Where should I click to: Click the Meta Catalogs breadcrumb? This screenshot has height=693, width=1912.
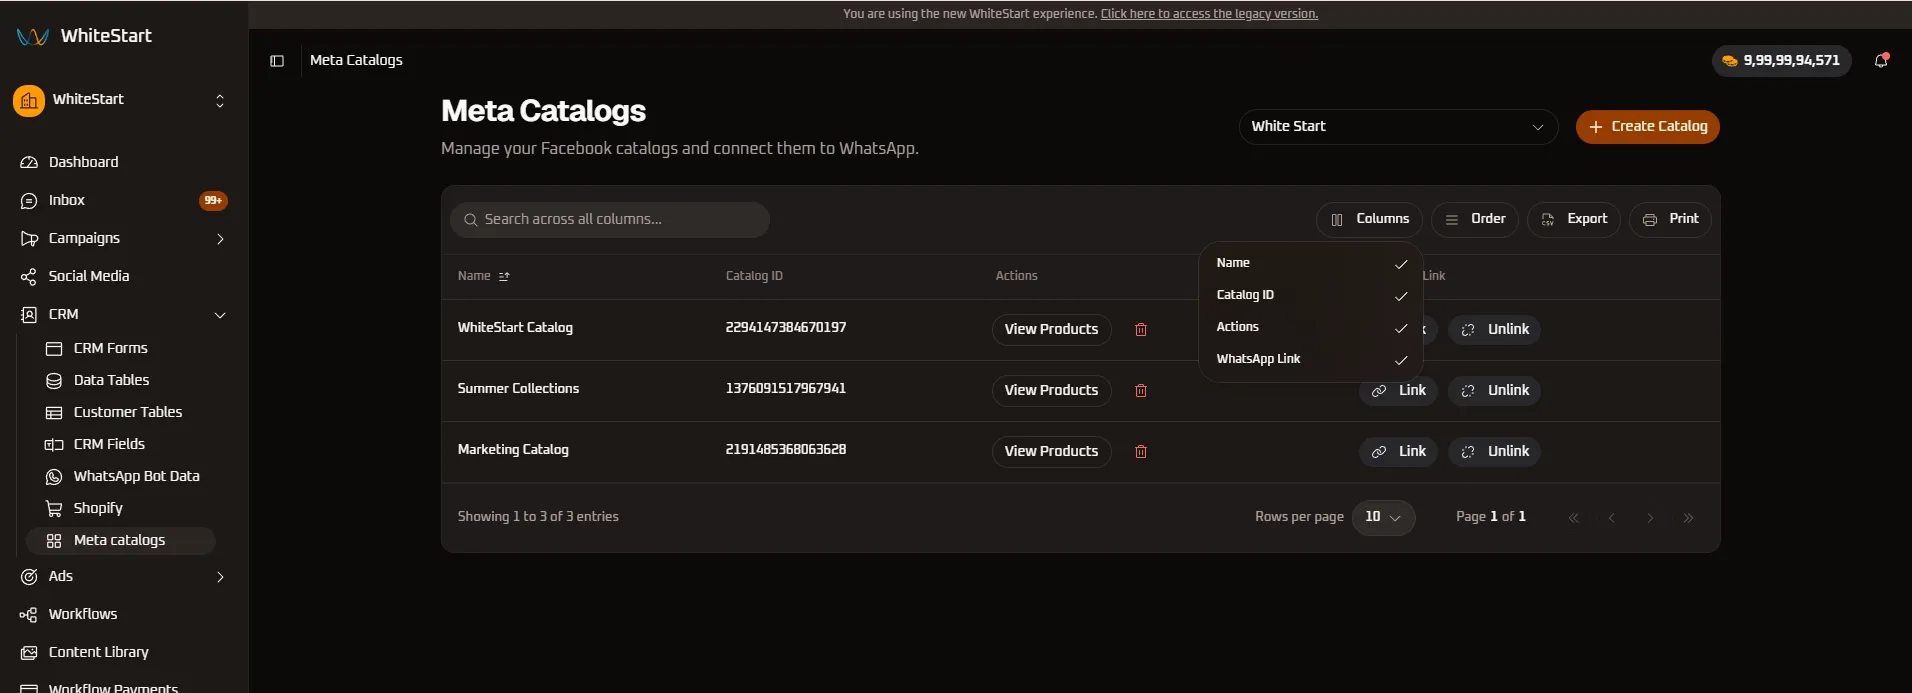(x=356, y=61)
